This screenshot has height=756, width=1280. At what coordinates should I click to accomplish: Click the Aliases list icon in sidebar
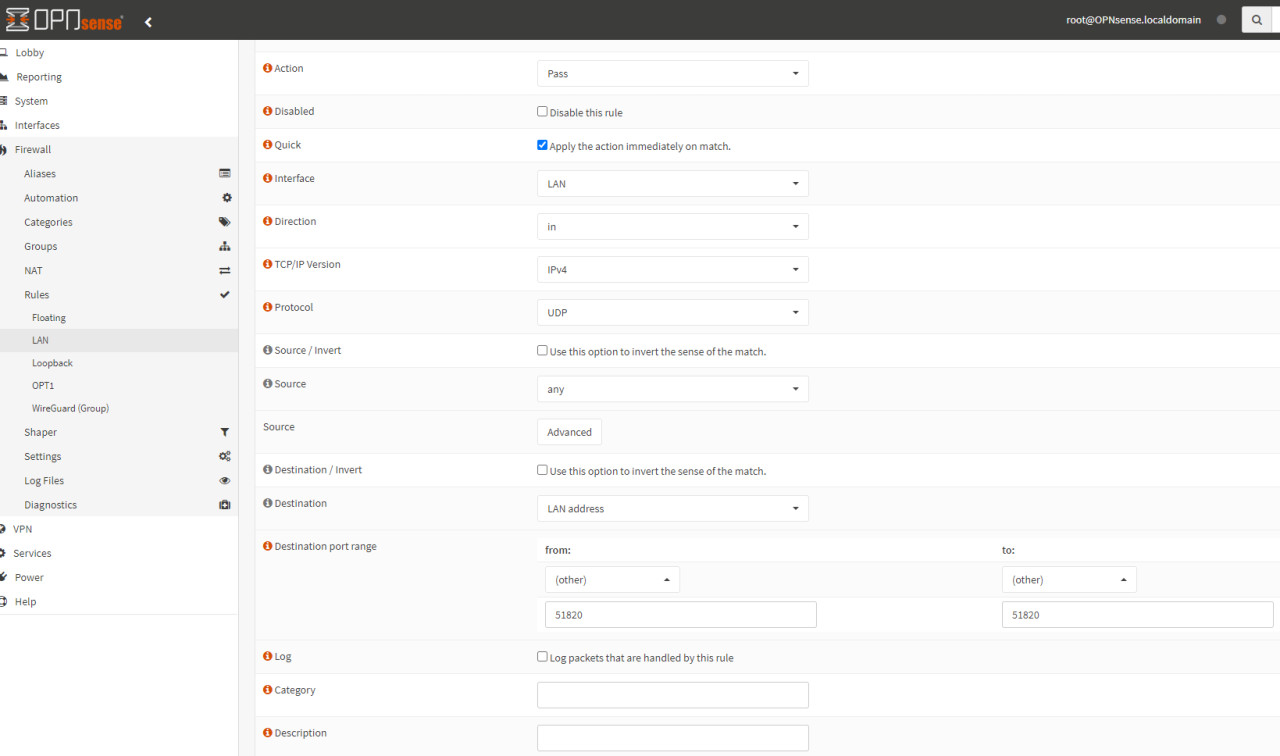[x=225, y=174]
